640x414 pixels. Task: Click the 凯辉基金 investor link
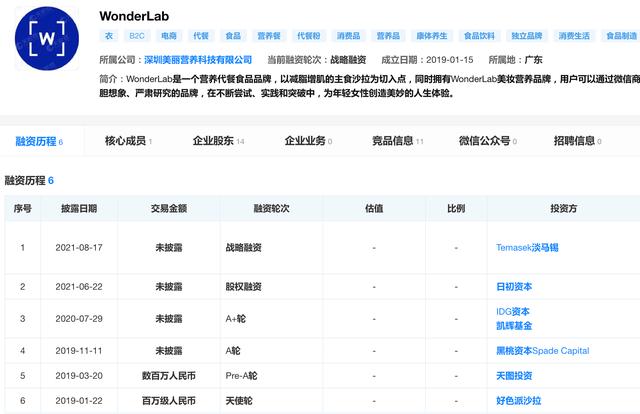click(x=514, y=326)
